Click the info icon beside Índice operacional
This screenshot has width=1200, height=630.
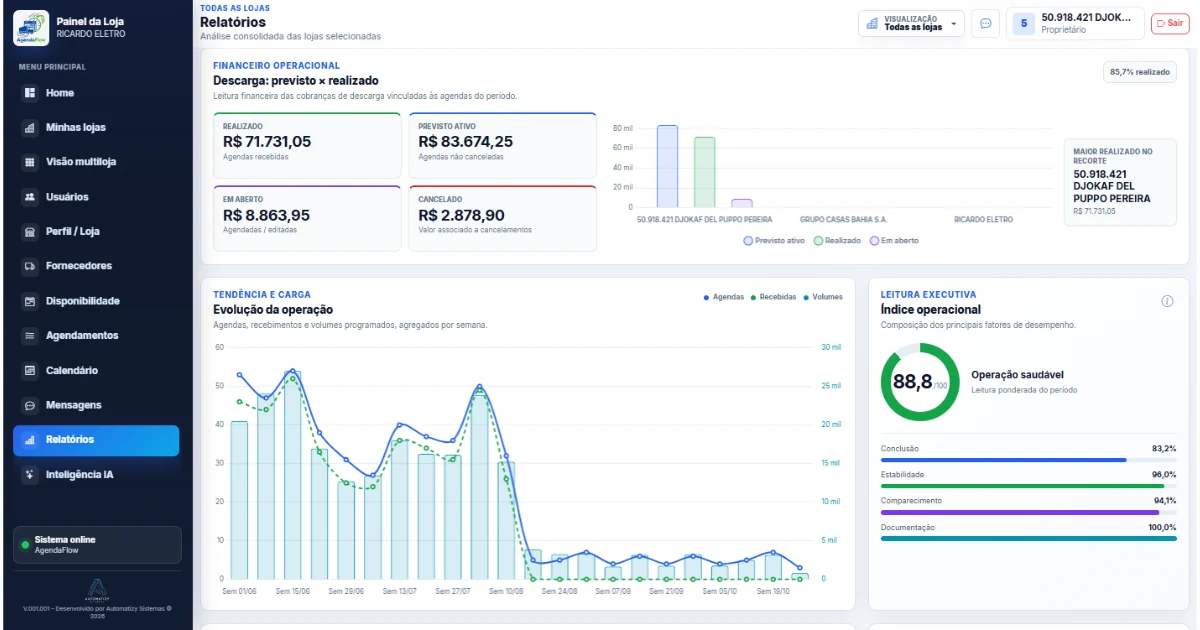1167,301
